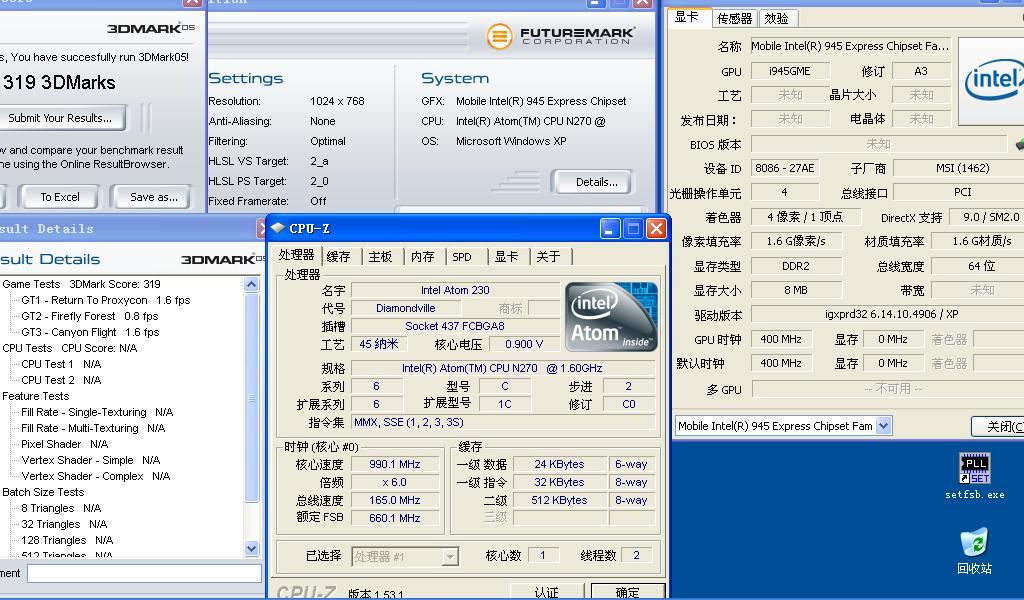The height and width of the screenshot is (600, 1024).
Task: Select the 处理器 tab in CPU-Z
Action: 296,255
